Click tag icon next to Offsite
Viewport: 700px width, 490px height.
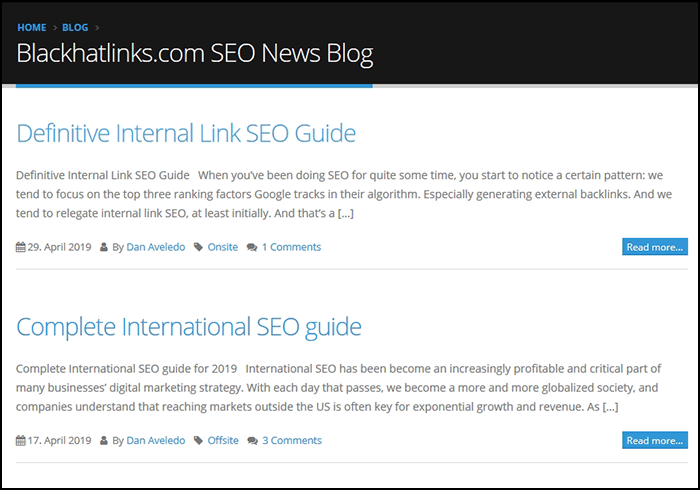[198, 440]
